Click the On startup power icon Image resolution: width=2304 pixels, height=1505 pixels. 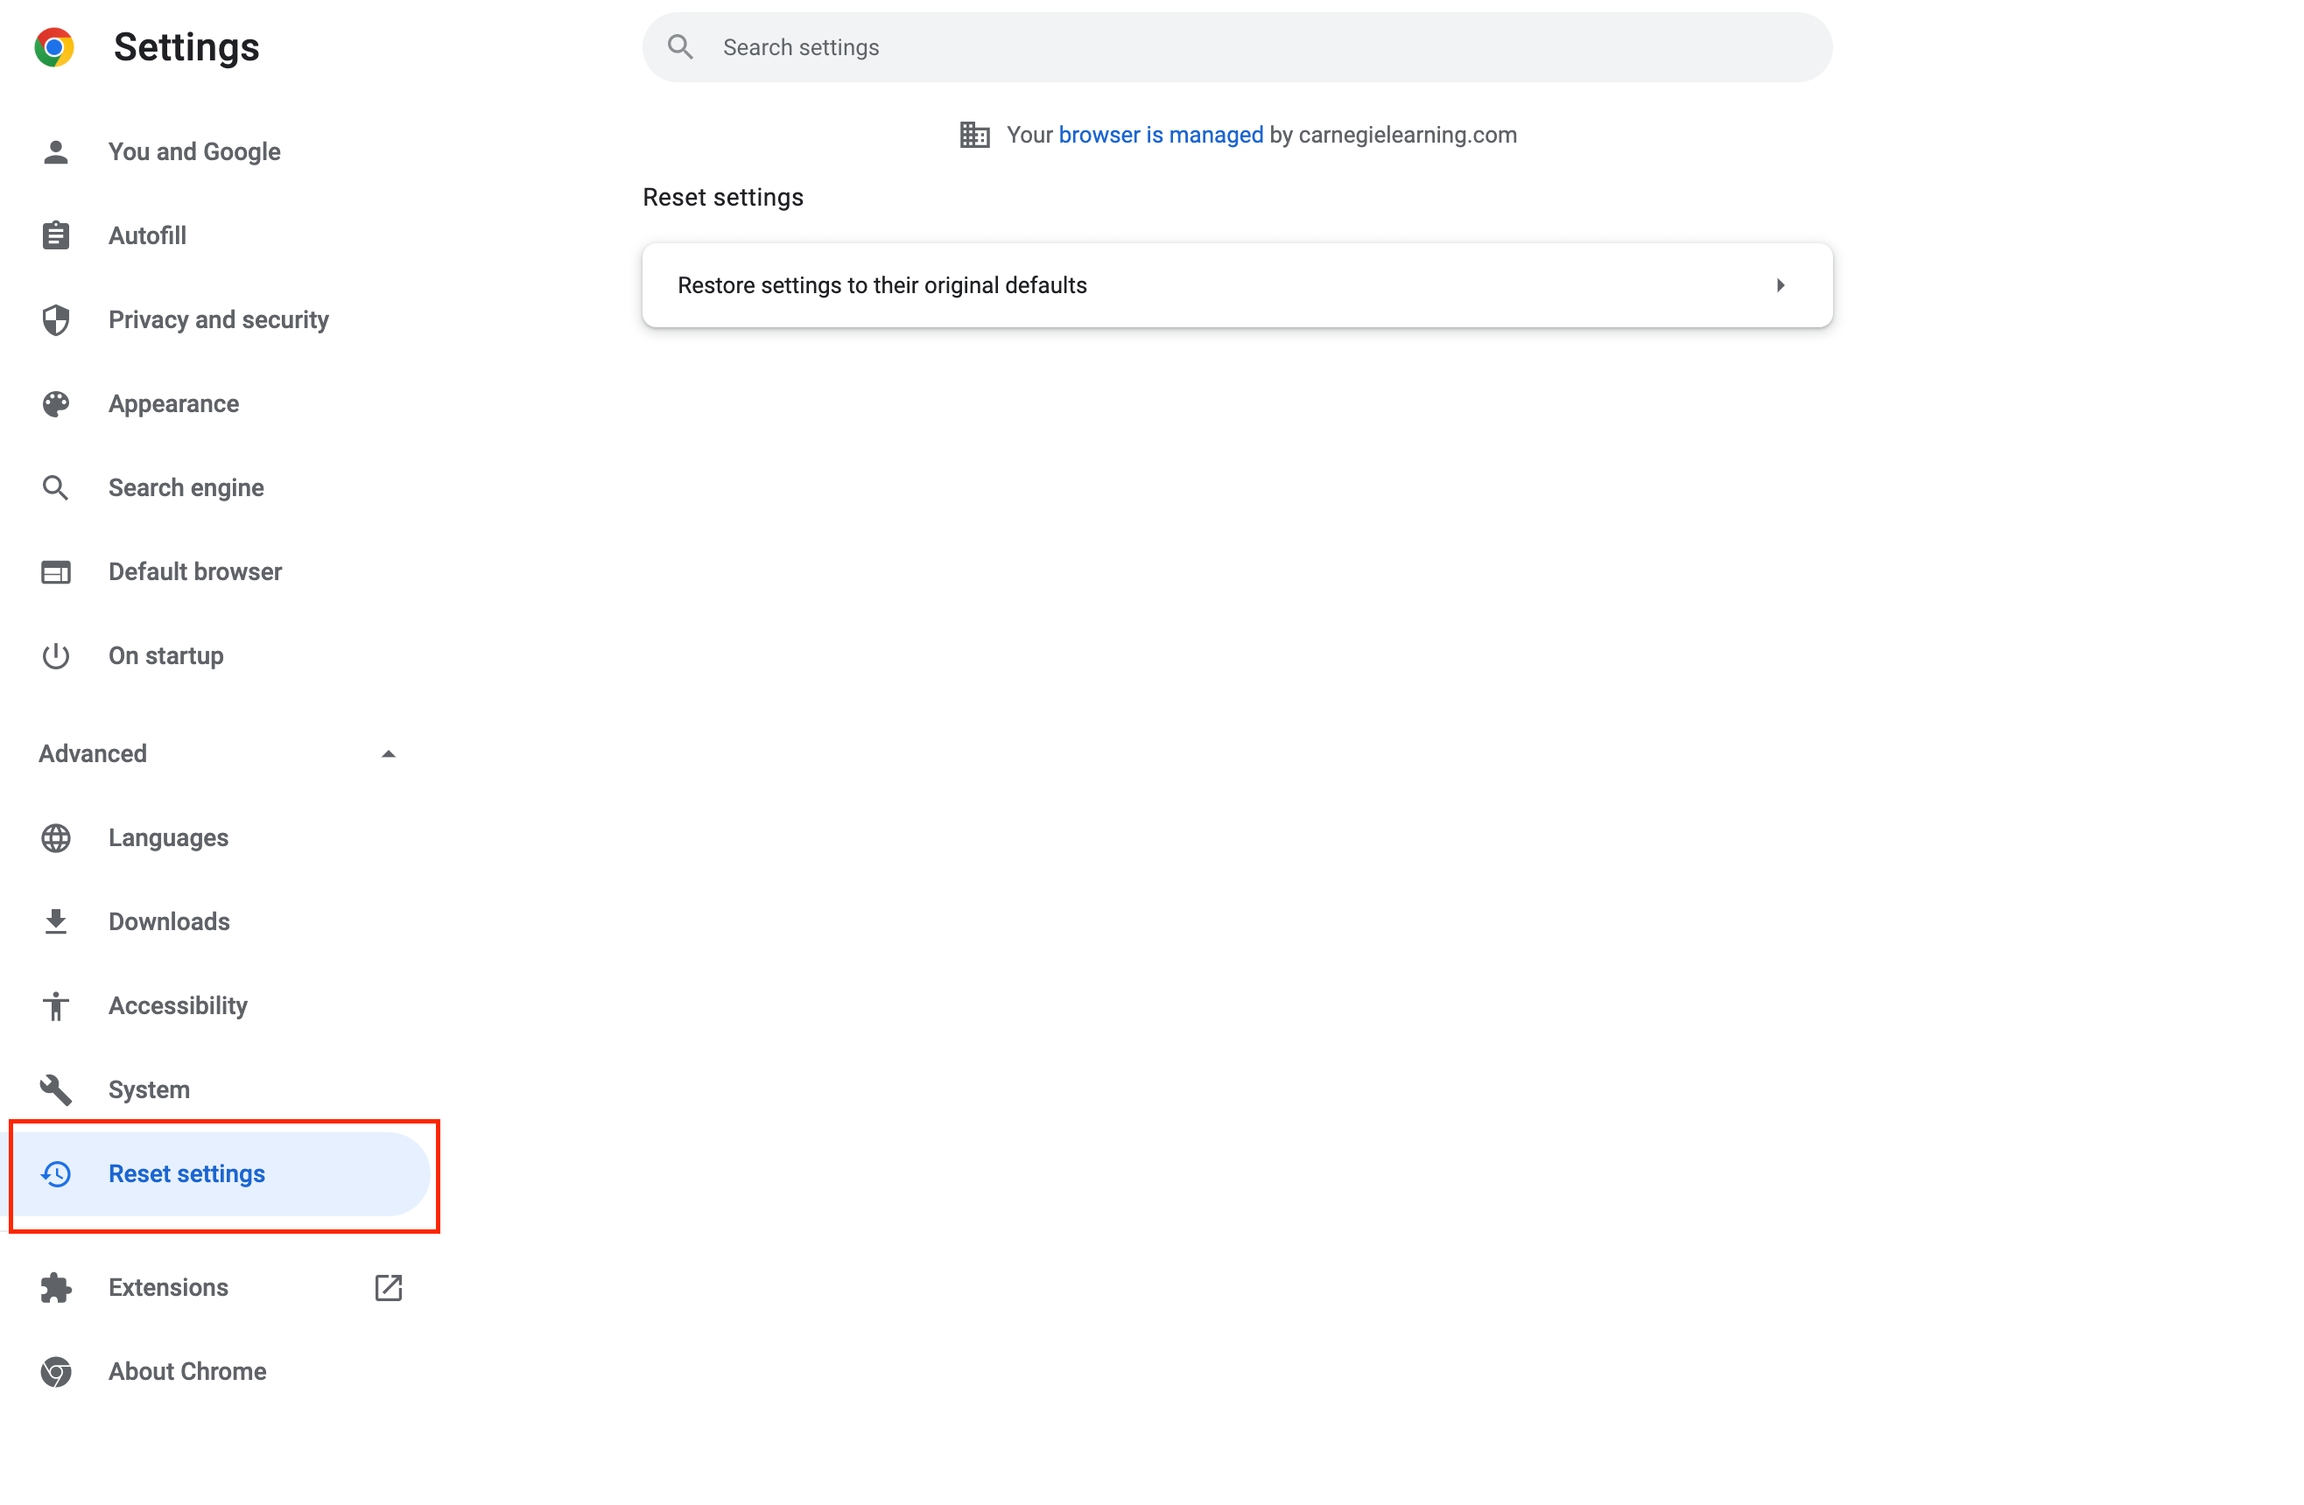click(56, 656)
